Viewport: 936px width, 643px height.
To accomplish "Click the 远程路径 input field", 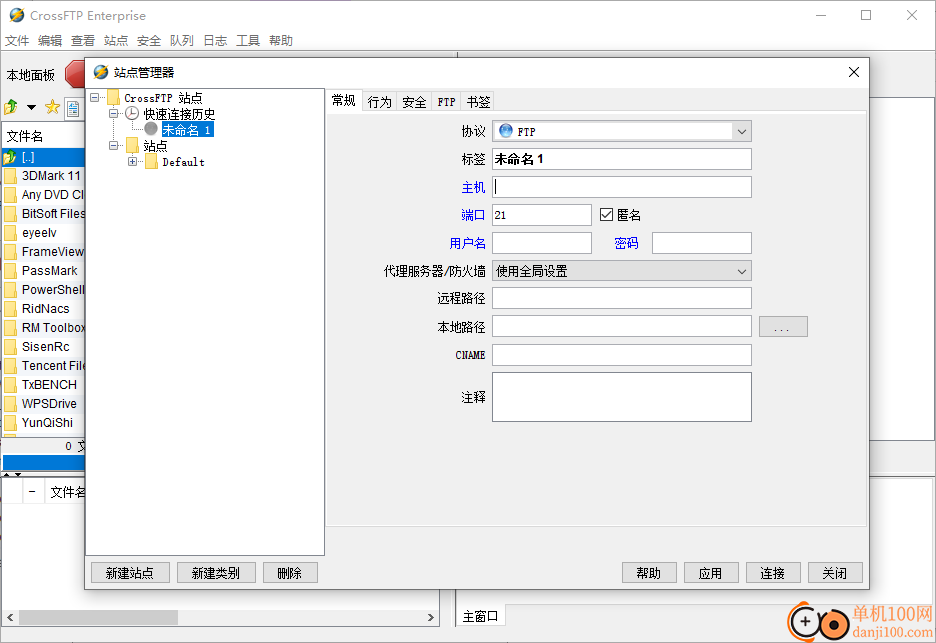I will pyautogui.click(x=621, y=298).
